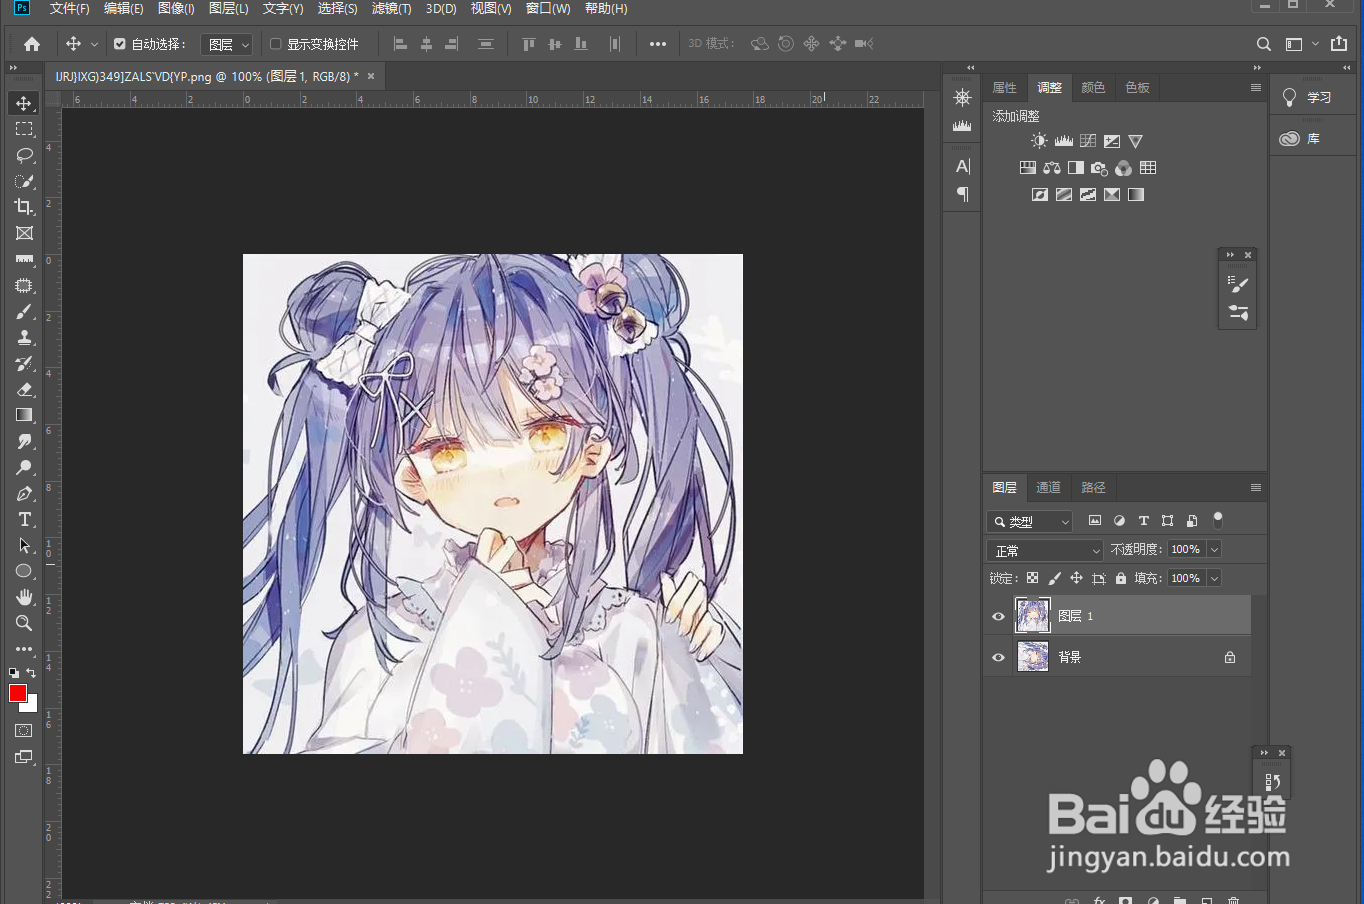Open the Layers panel flyout menu
1364x904 pixels.
1255,488
